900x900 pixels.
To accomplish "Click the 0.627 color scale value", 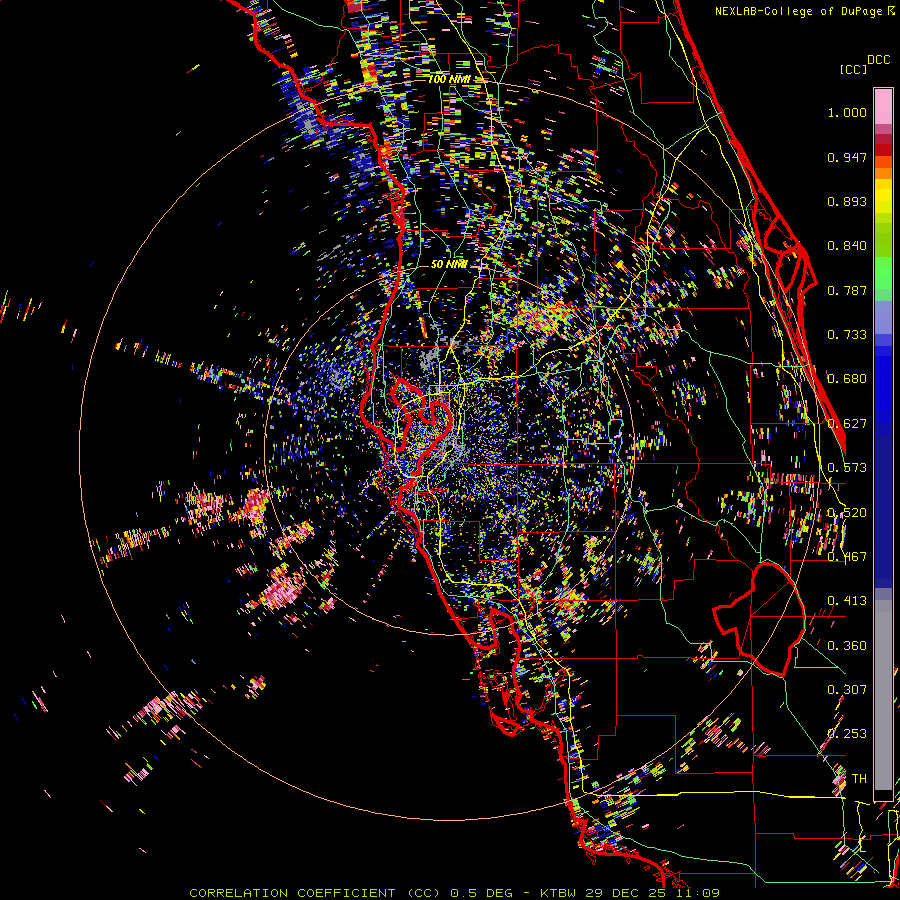I will (x=847, y=424).
